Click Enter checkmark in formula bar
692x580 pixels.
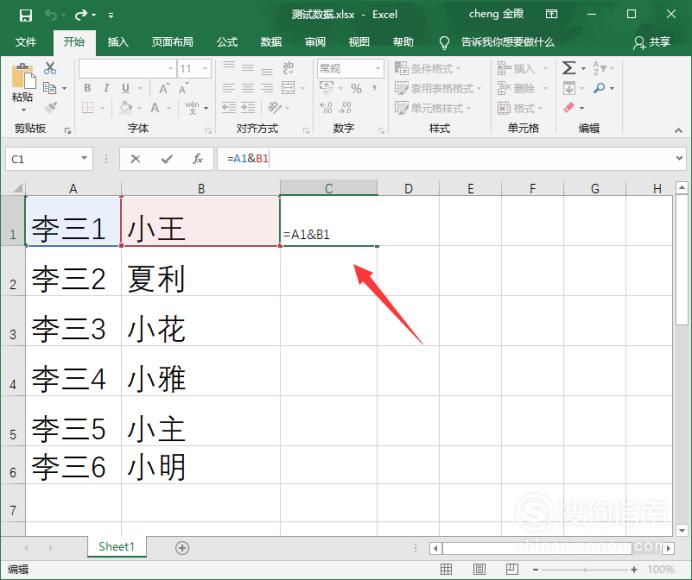(x=166, y=159)
